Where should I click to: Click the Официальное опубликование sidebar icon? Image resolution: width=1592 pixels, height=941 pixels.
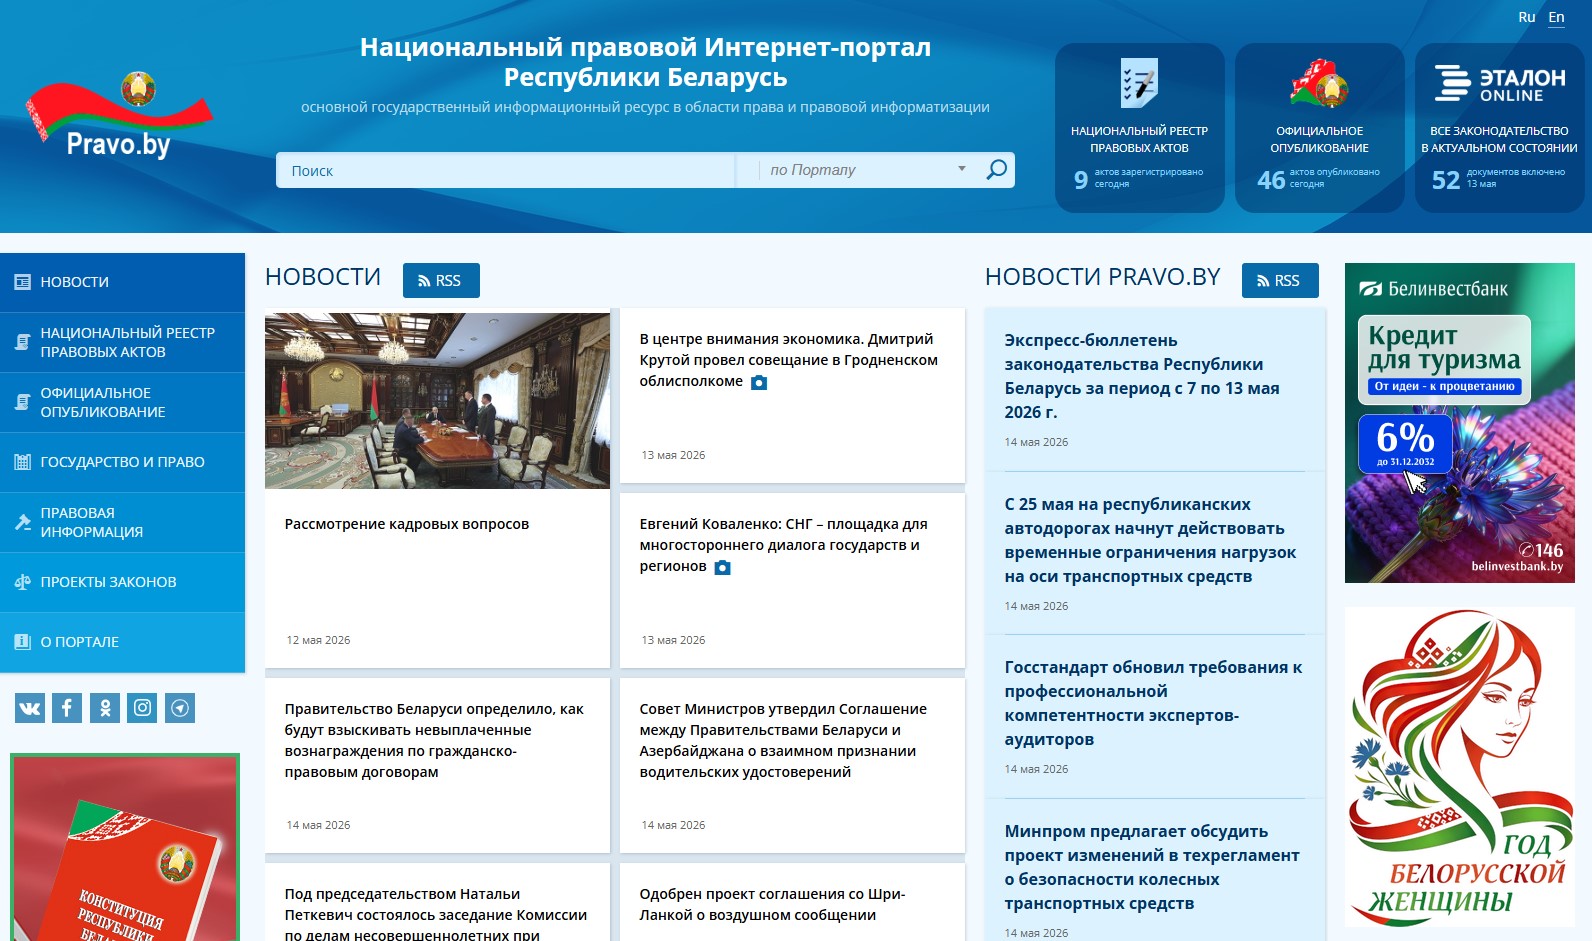(x=22, y=402)
